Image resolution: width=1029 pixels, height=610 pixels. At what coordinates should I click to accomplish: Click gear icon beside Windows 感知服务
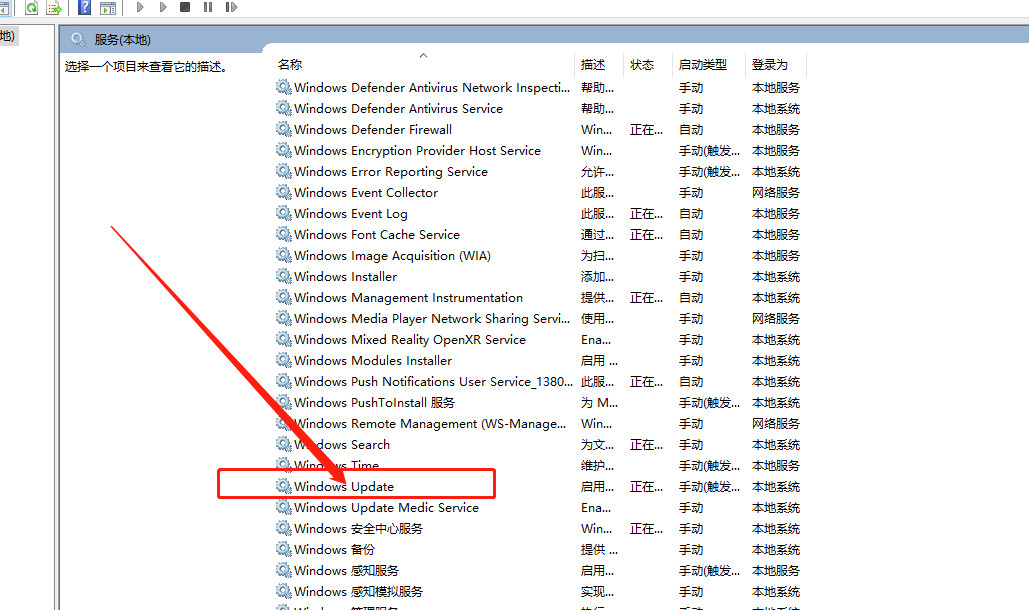point(284,570)
